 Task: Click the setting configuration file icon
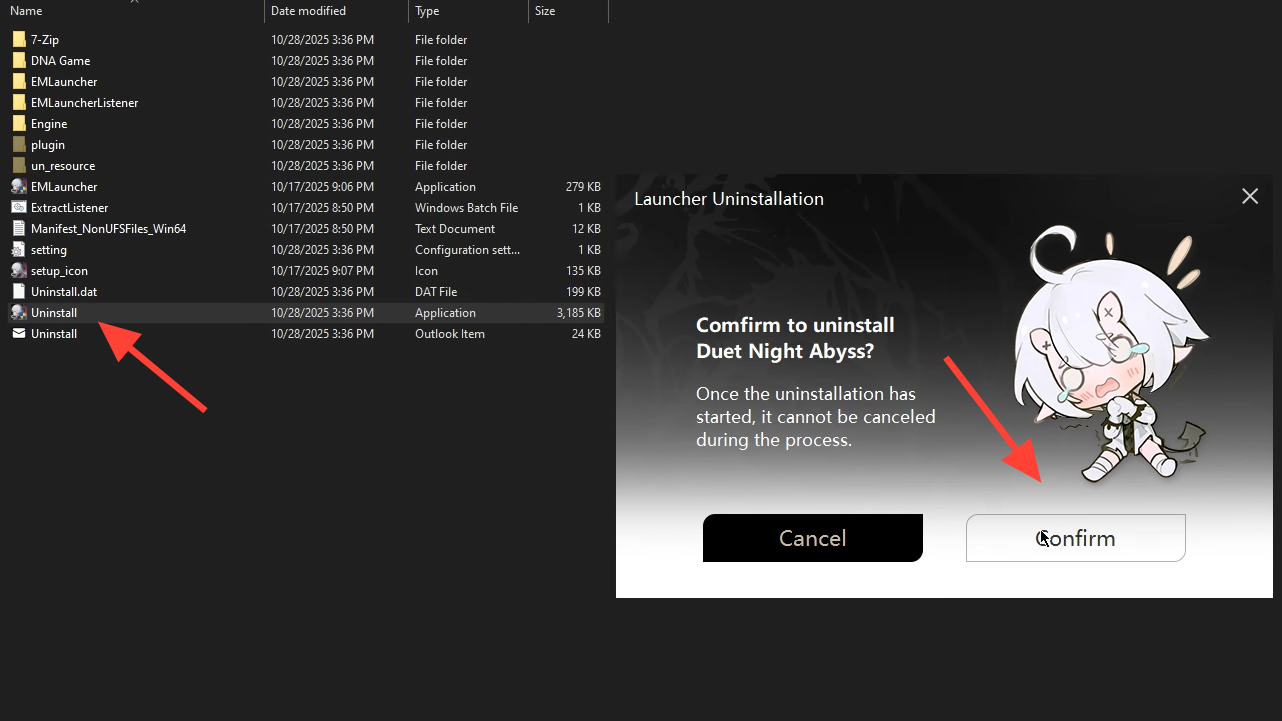pyautogui.click(x=18, y=250)
